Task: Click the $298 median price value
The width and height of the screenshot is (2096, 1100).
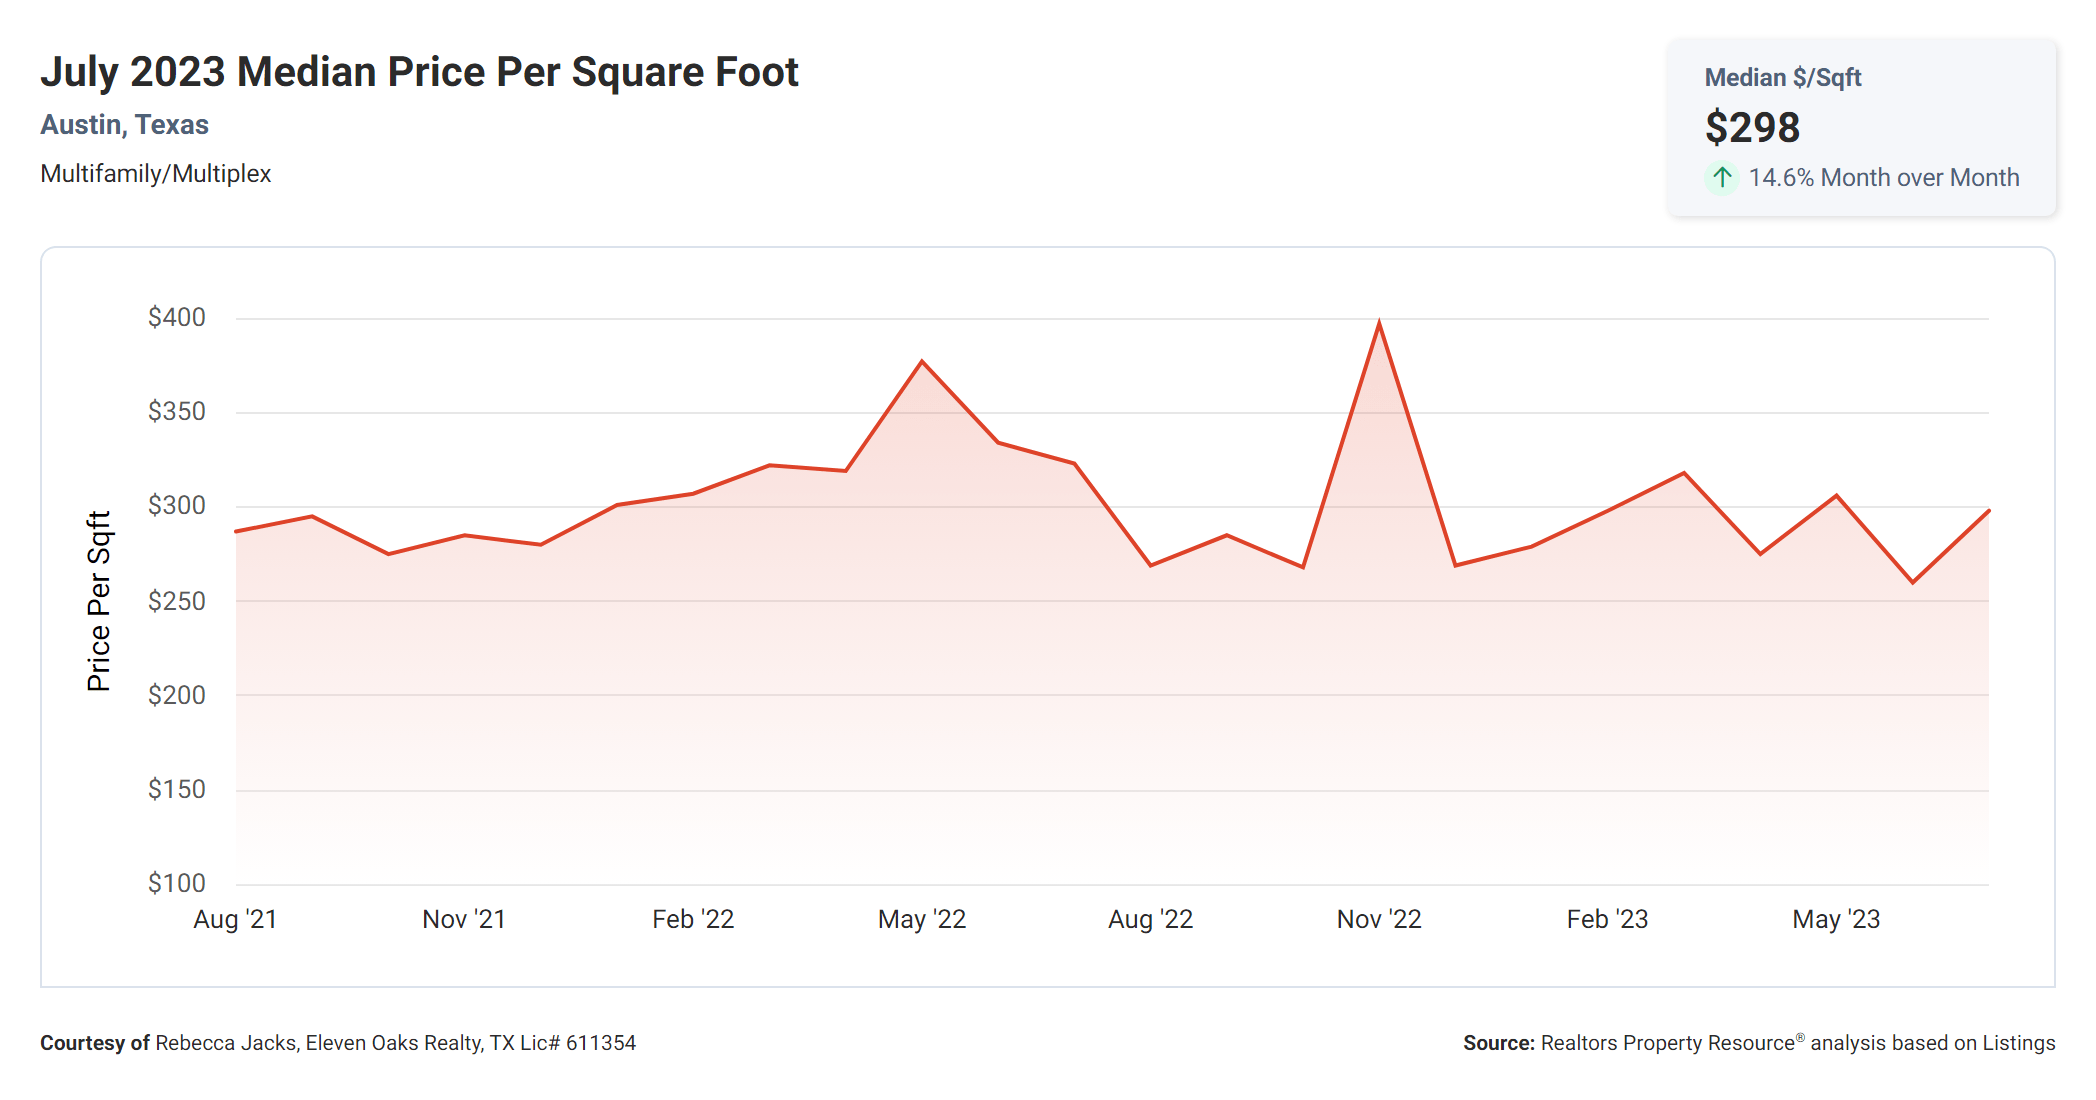Action: tap(1752, 128)
